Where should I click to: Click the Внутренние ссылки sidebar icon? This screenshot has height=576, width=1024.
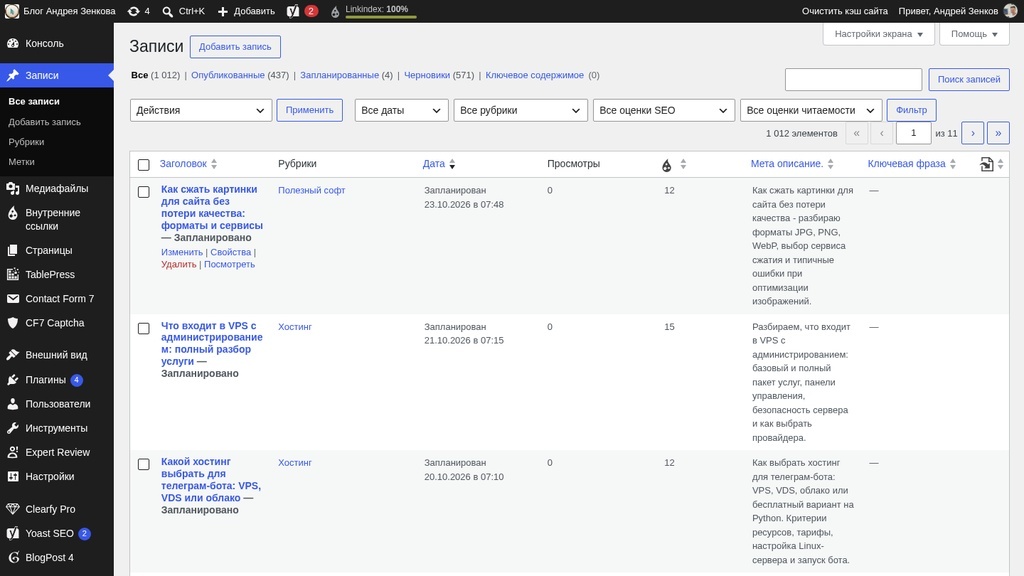12,213
